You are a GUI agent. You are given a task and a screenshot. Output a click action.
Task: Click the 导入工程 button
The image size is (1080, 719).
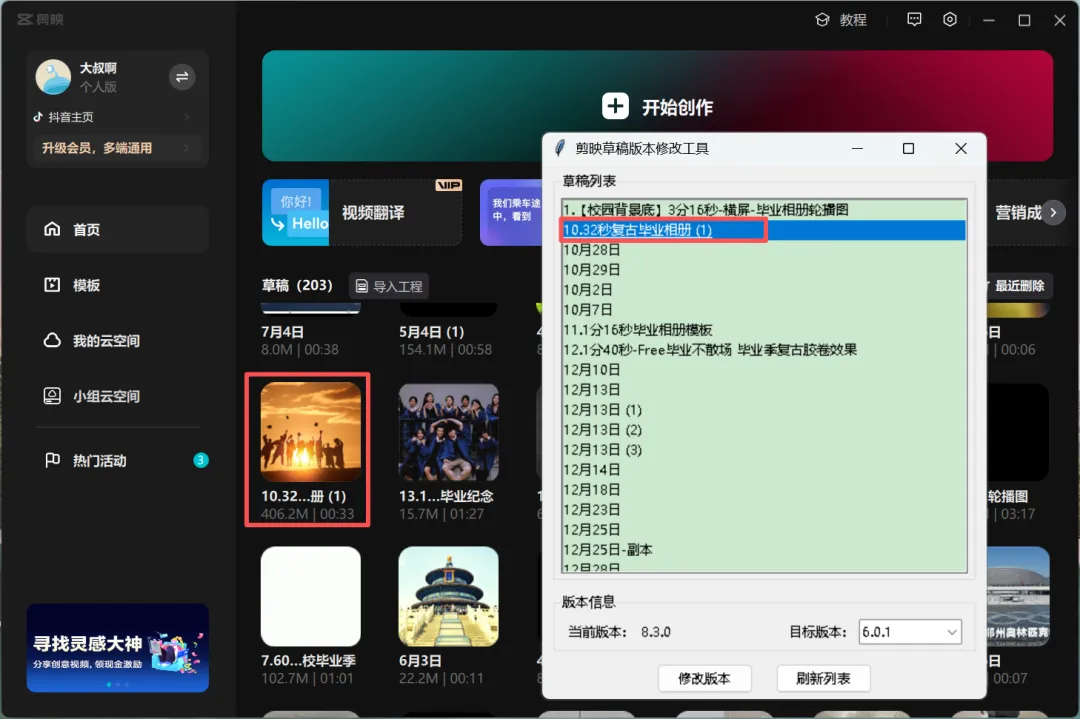point(390,286)
